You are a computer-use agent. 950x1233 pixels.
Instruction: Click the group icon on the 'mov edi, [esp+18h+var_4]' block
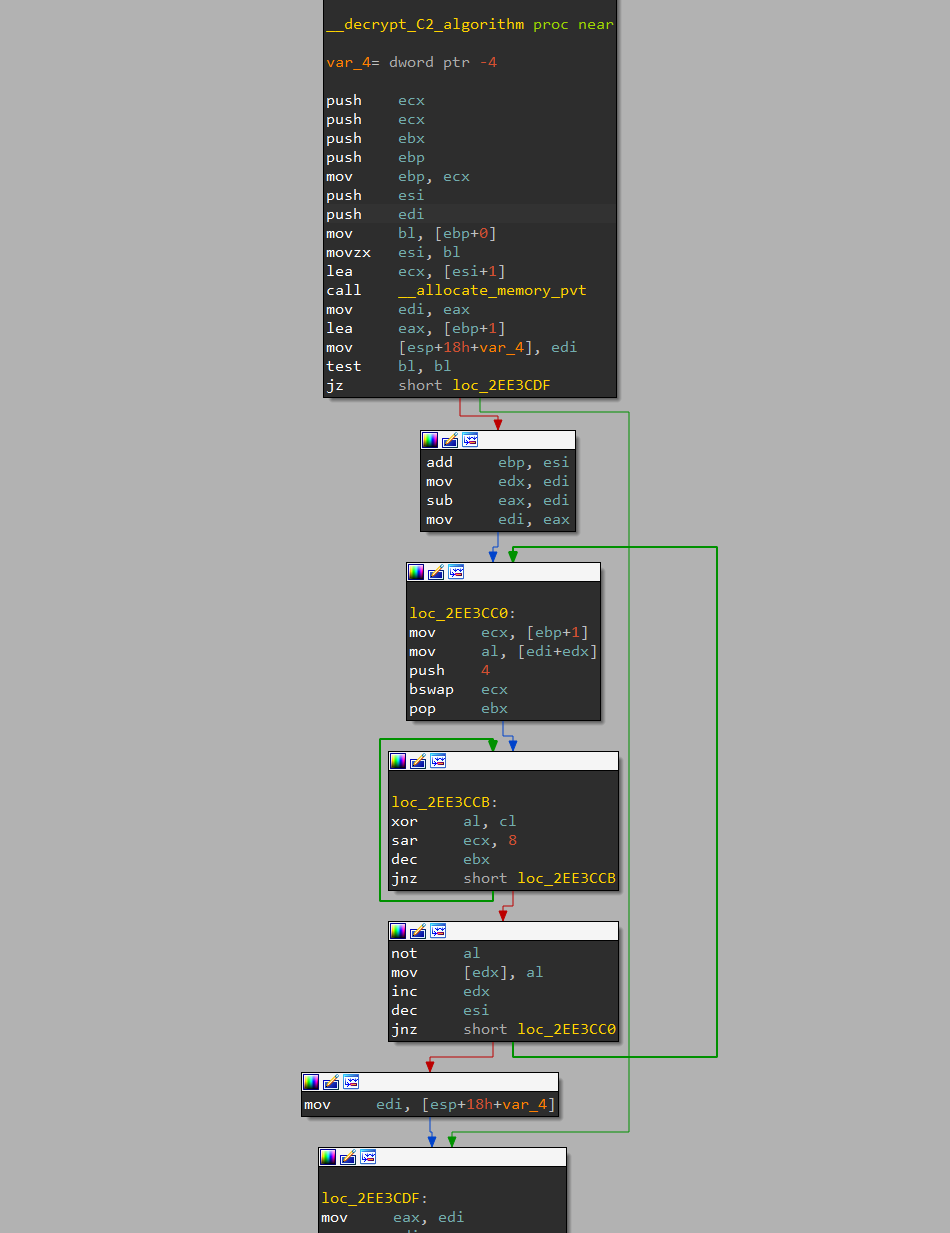351,1082
